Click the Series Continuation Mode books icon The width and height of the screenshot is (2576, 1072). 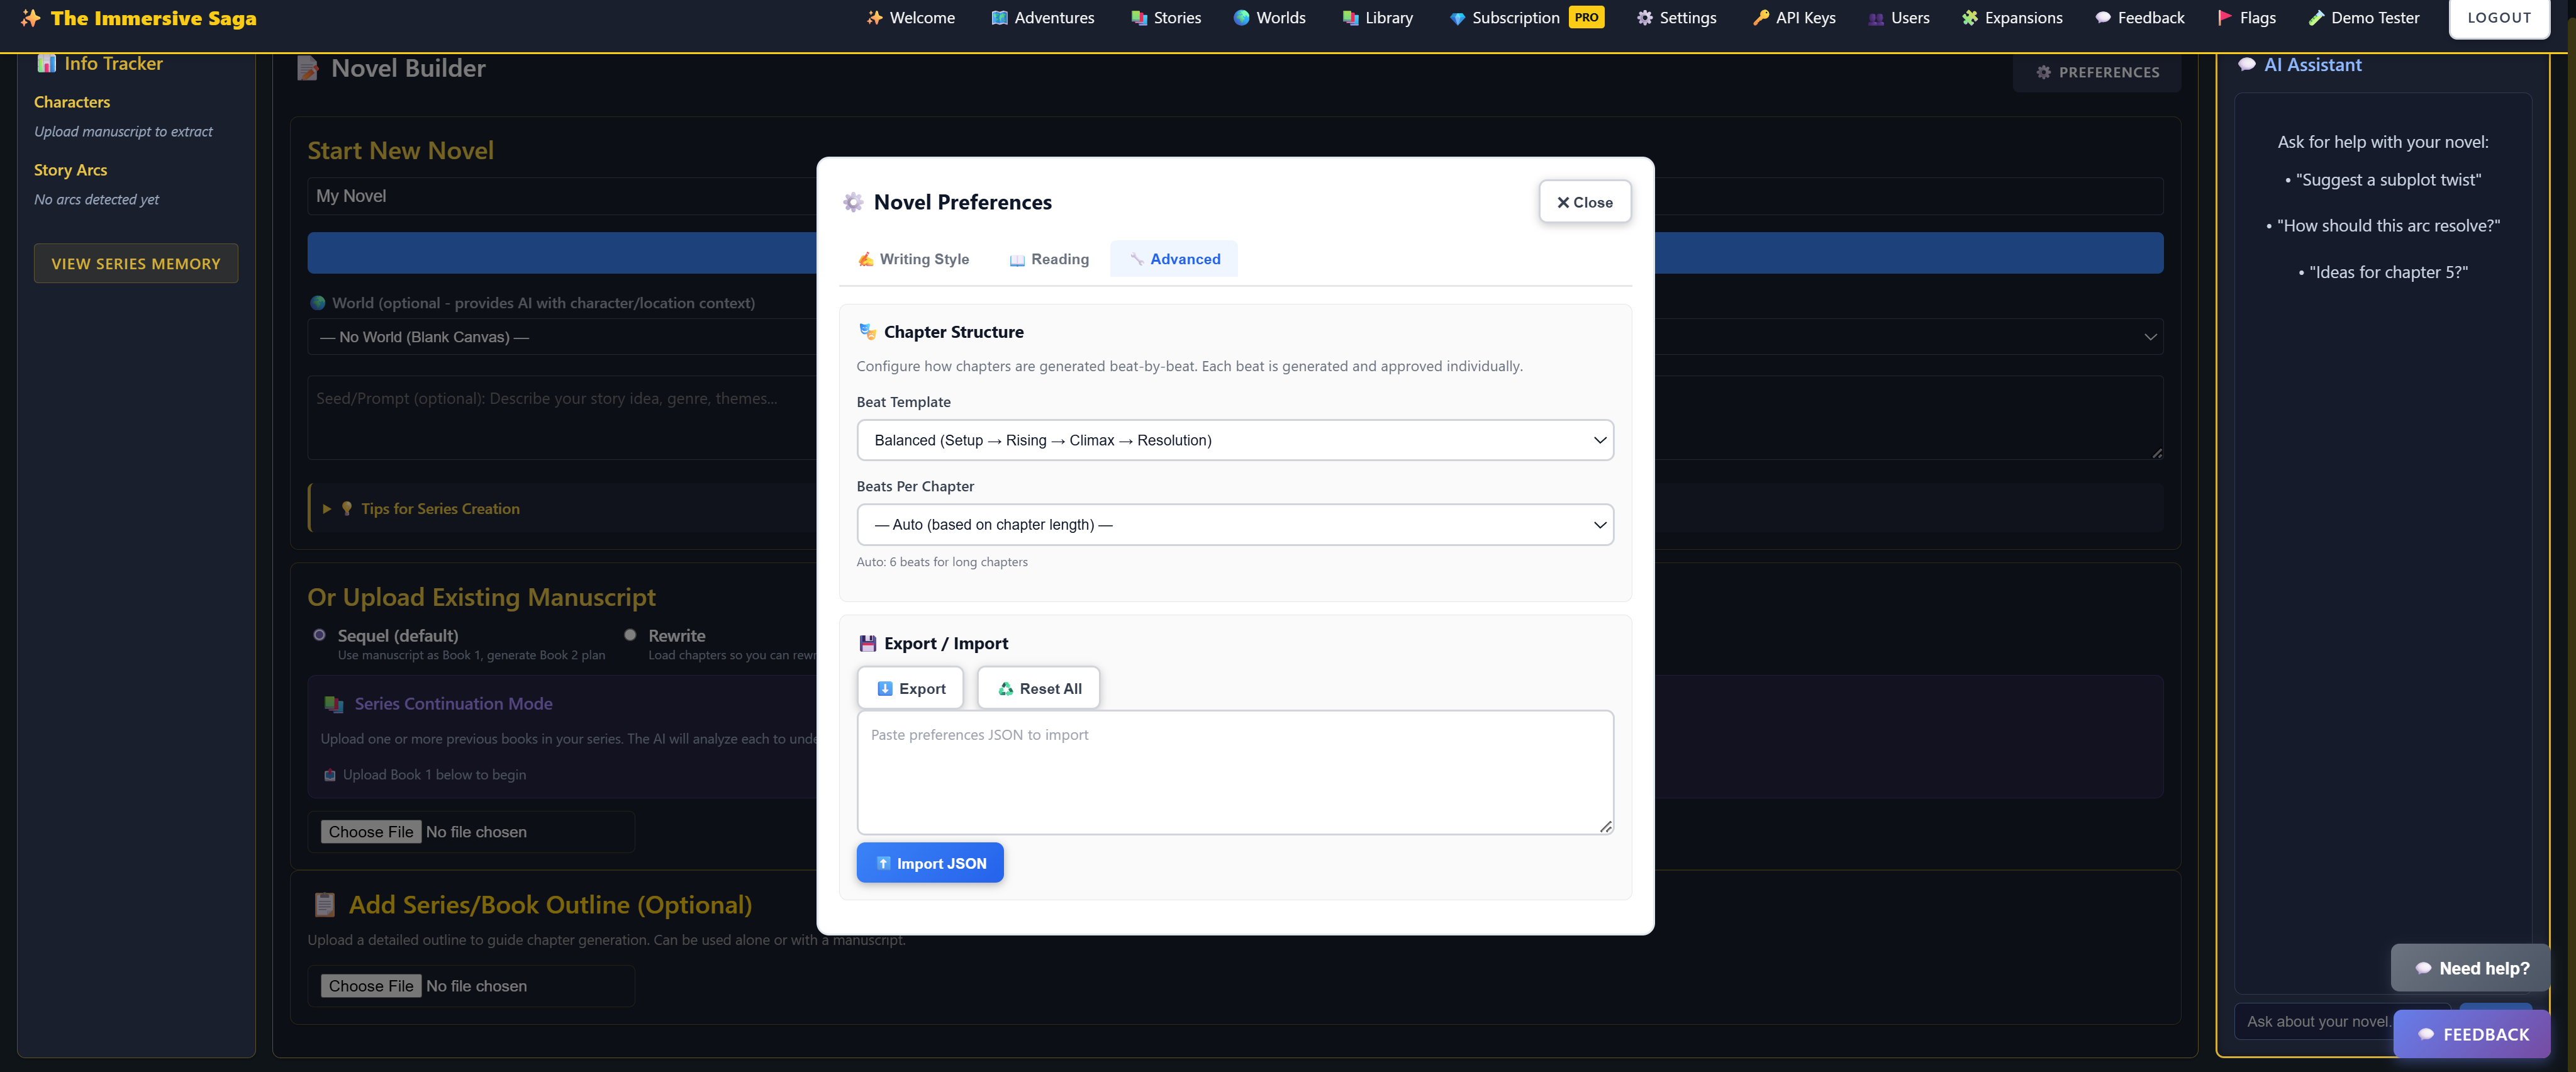click(x=333, y=704)
